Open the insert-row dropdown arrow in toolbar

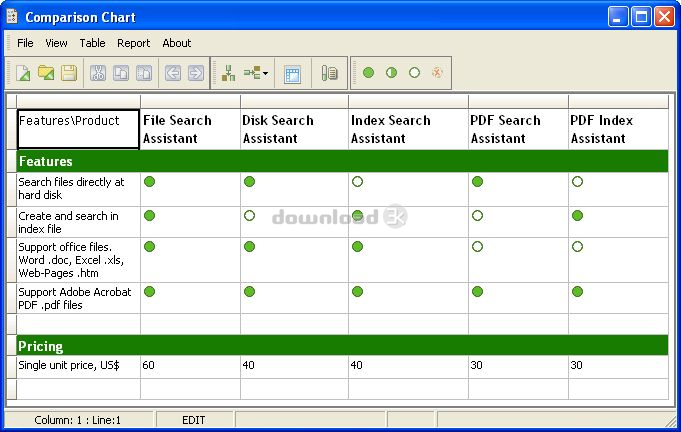(x=265, y=73)
